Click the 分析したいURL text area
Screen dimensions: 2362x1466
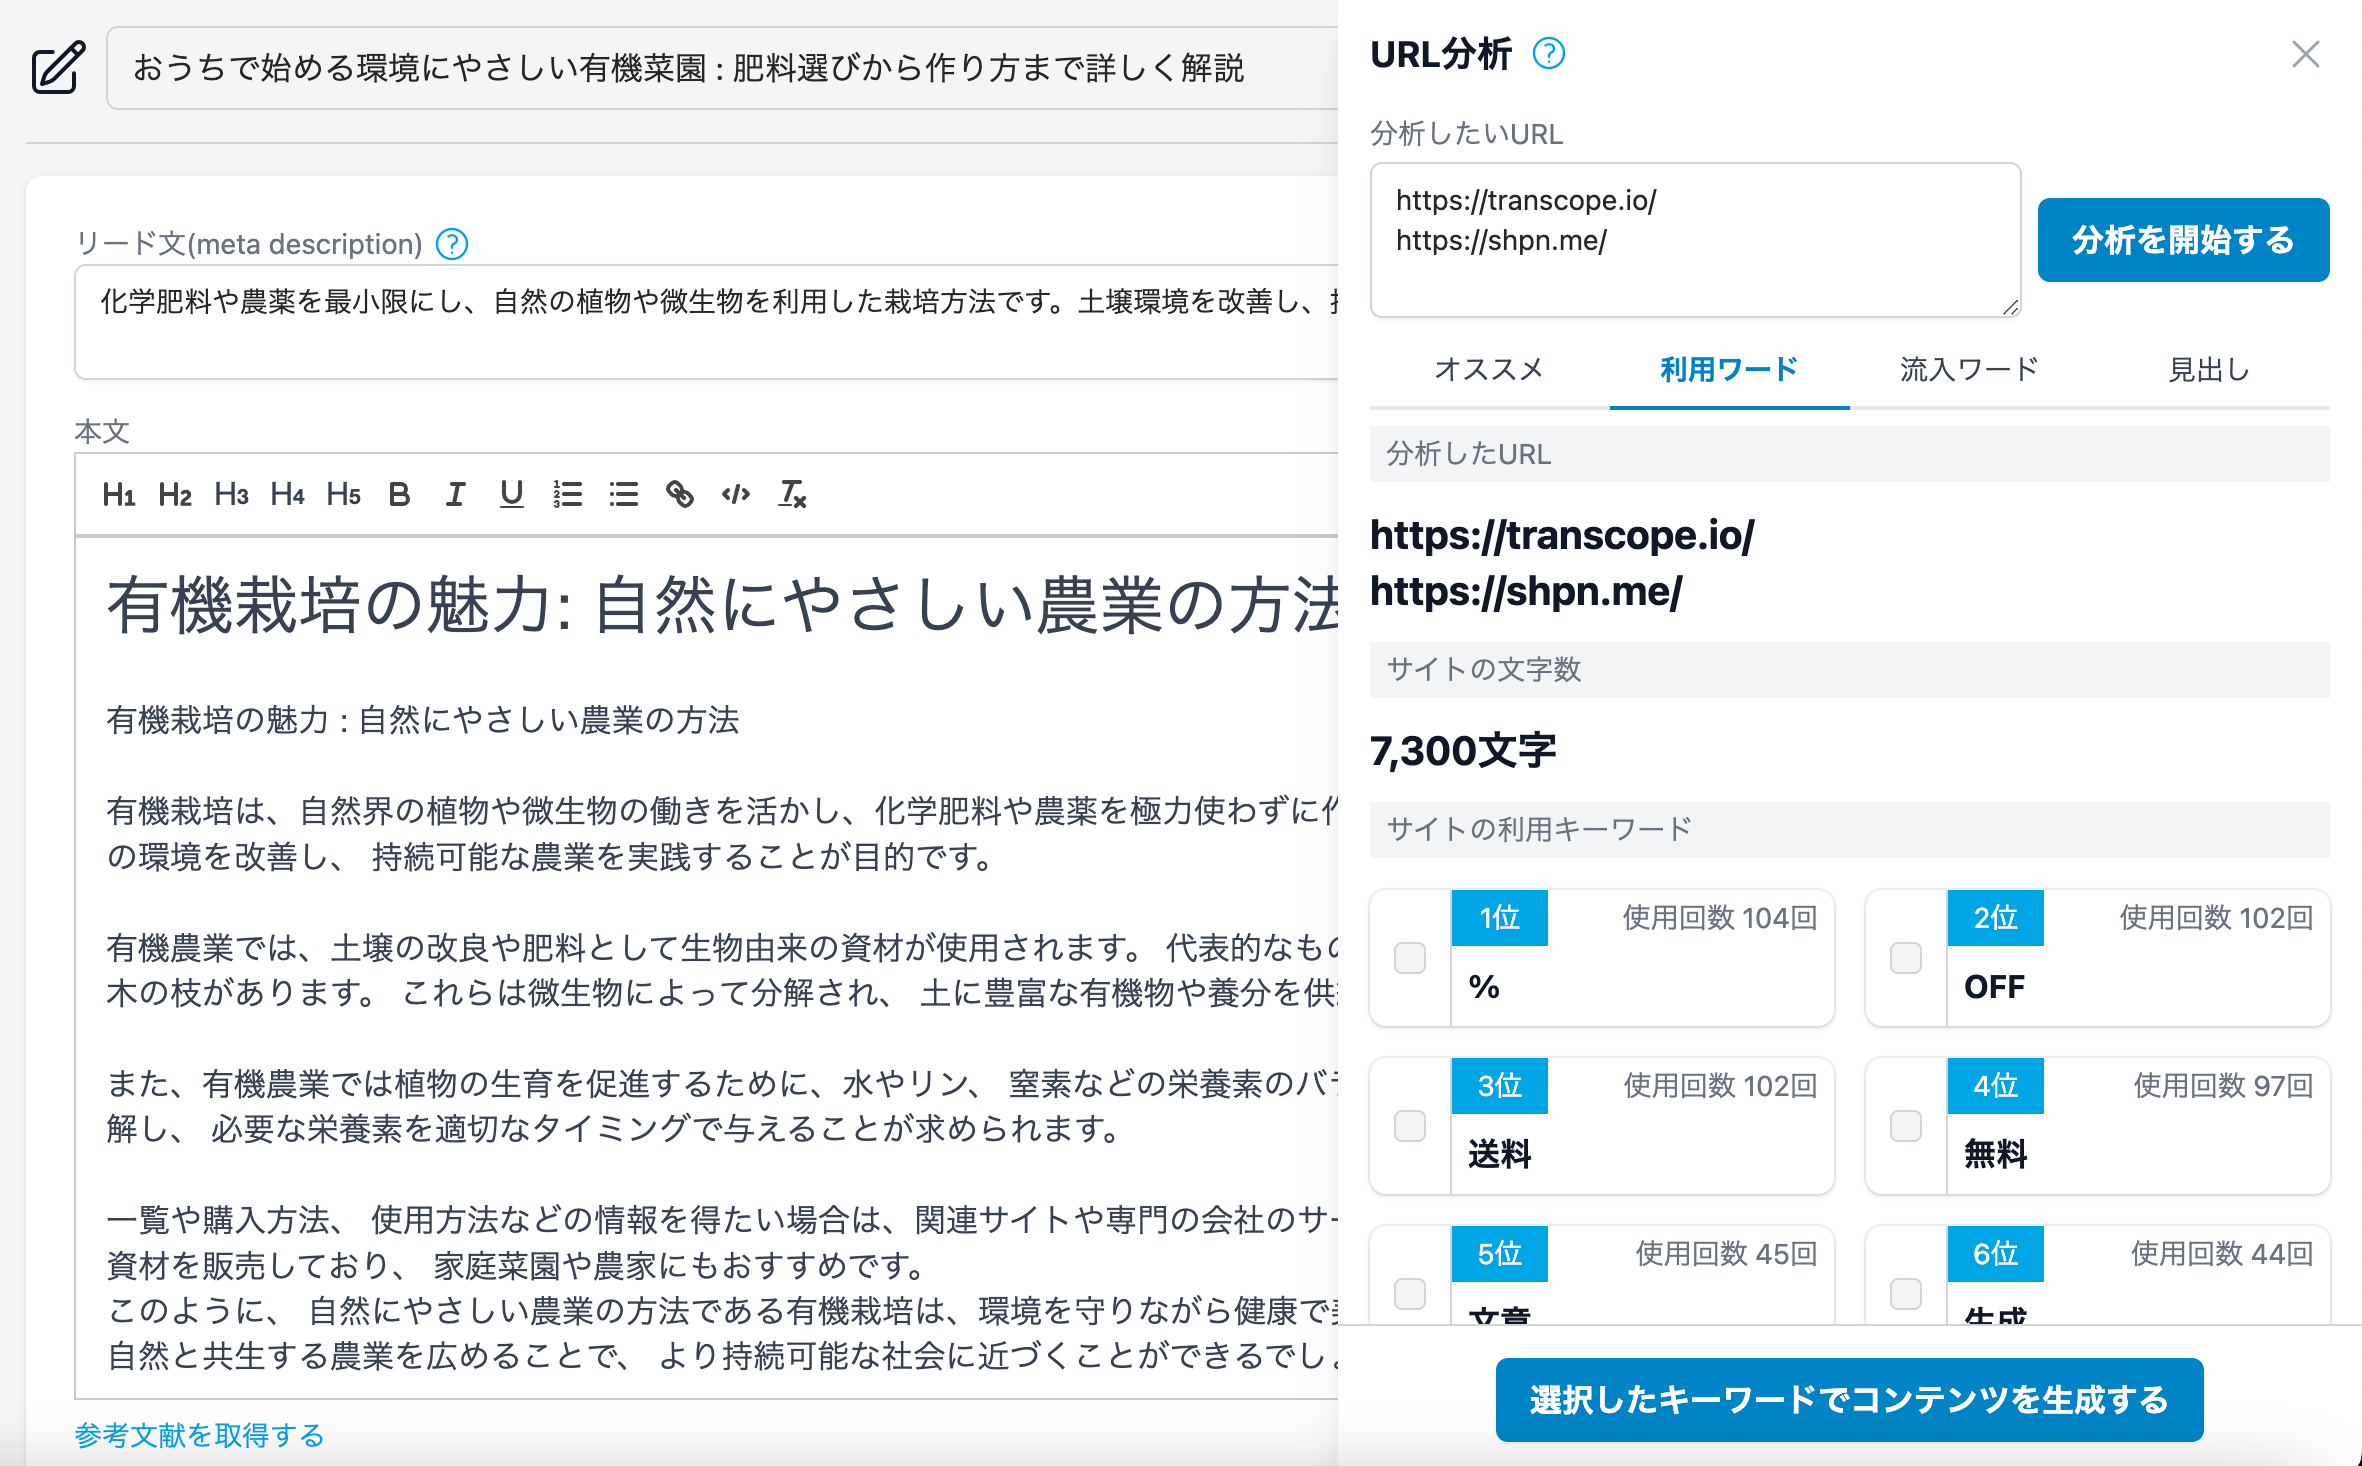click(1695, 240)
